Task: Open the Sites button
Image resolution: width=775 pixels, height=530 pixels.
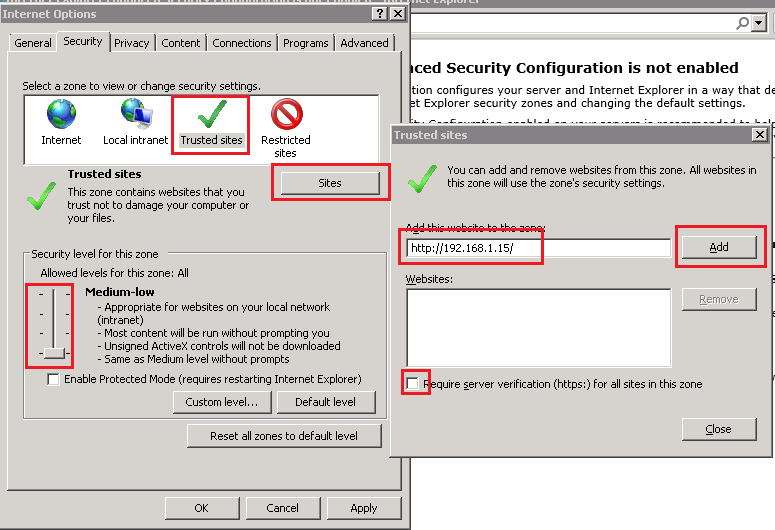Action: tap(329, 183)
